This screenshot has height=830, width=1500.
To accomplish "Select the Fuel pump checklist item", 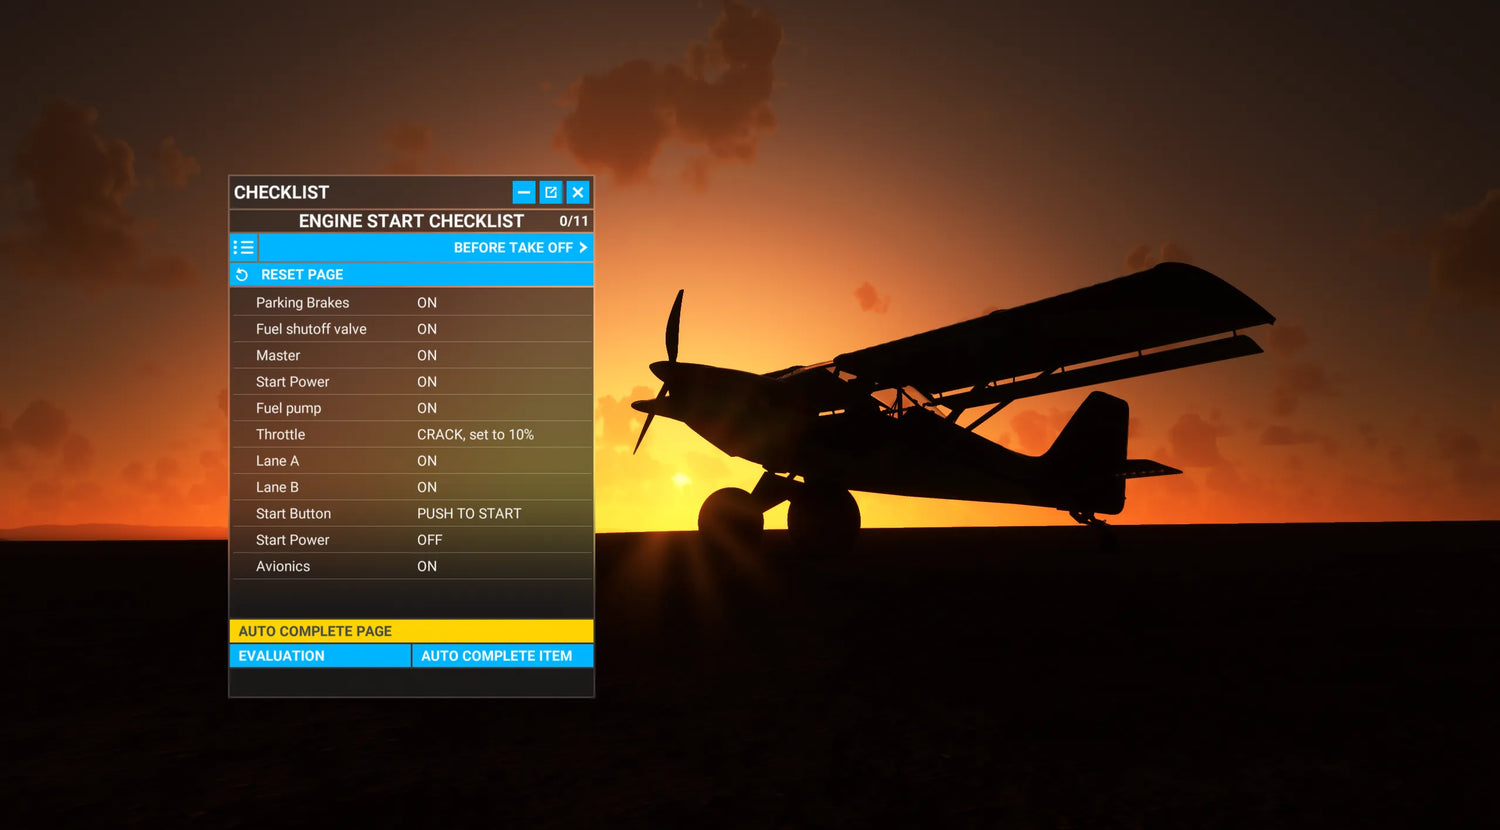I will coord(411,408).
